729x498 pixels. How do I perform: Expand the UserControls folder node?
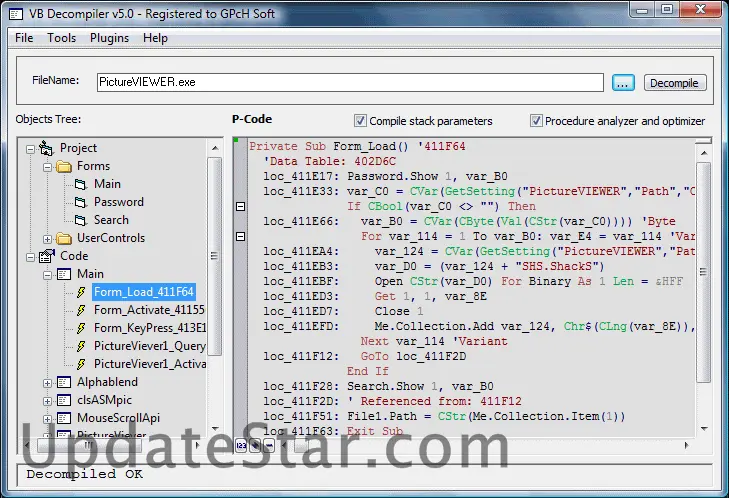coord(47,239)
